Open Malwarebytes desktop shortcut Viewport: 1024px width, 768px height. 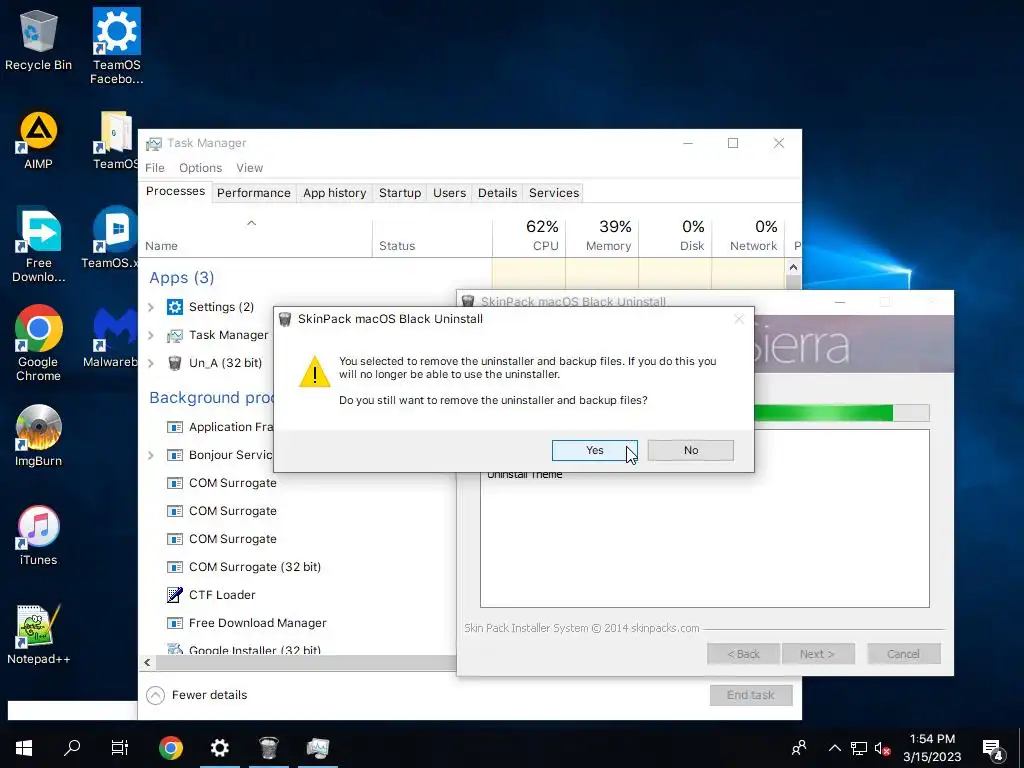click(111, 338)
